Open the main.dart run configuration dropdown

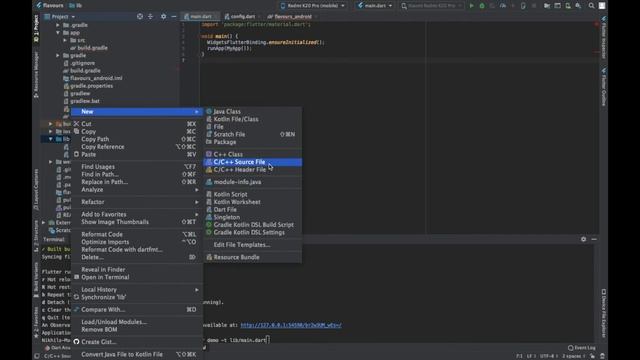tap(375, 6)
